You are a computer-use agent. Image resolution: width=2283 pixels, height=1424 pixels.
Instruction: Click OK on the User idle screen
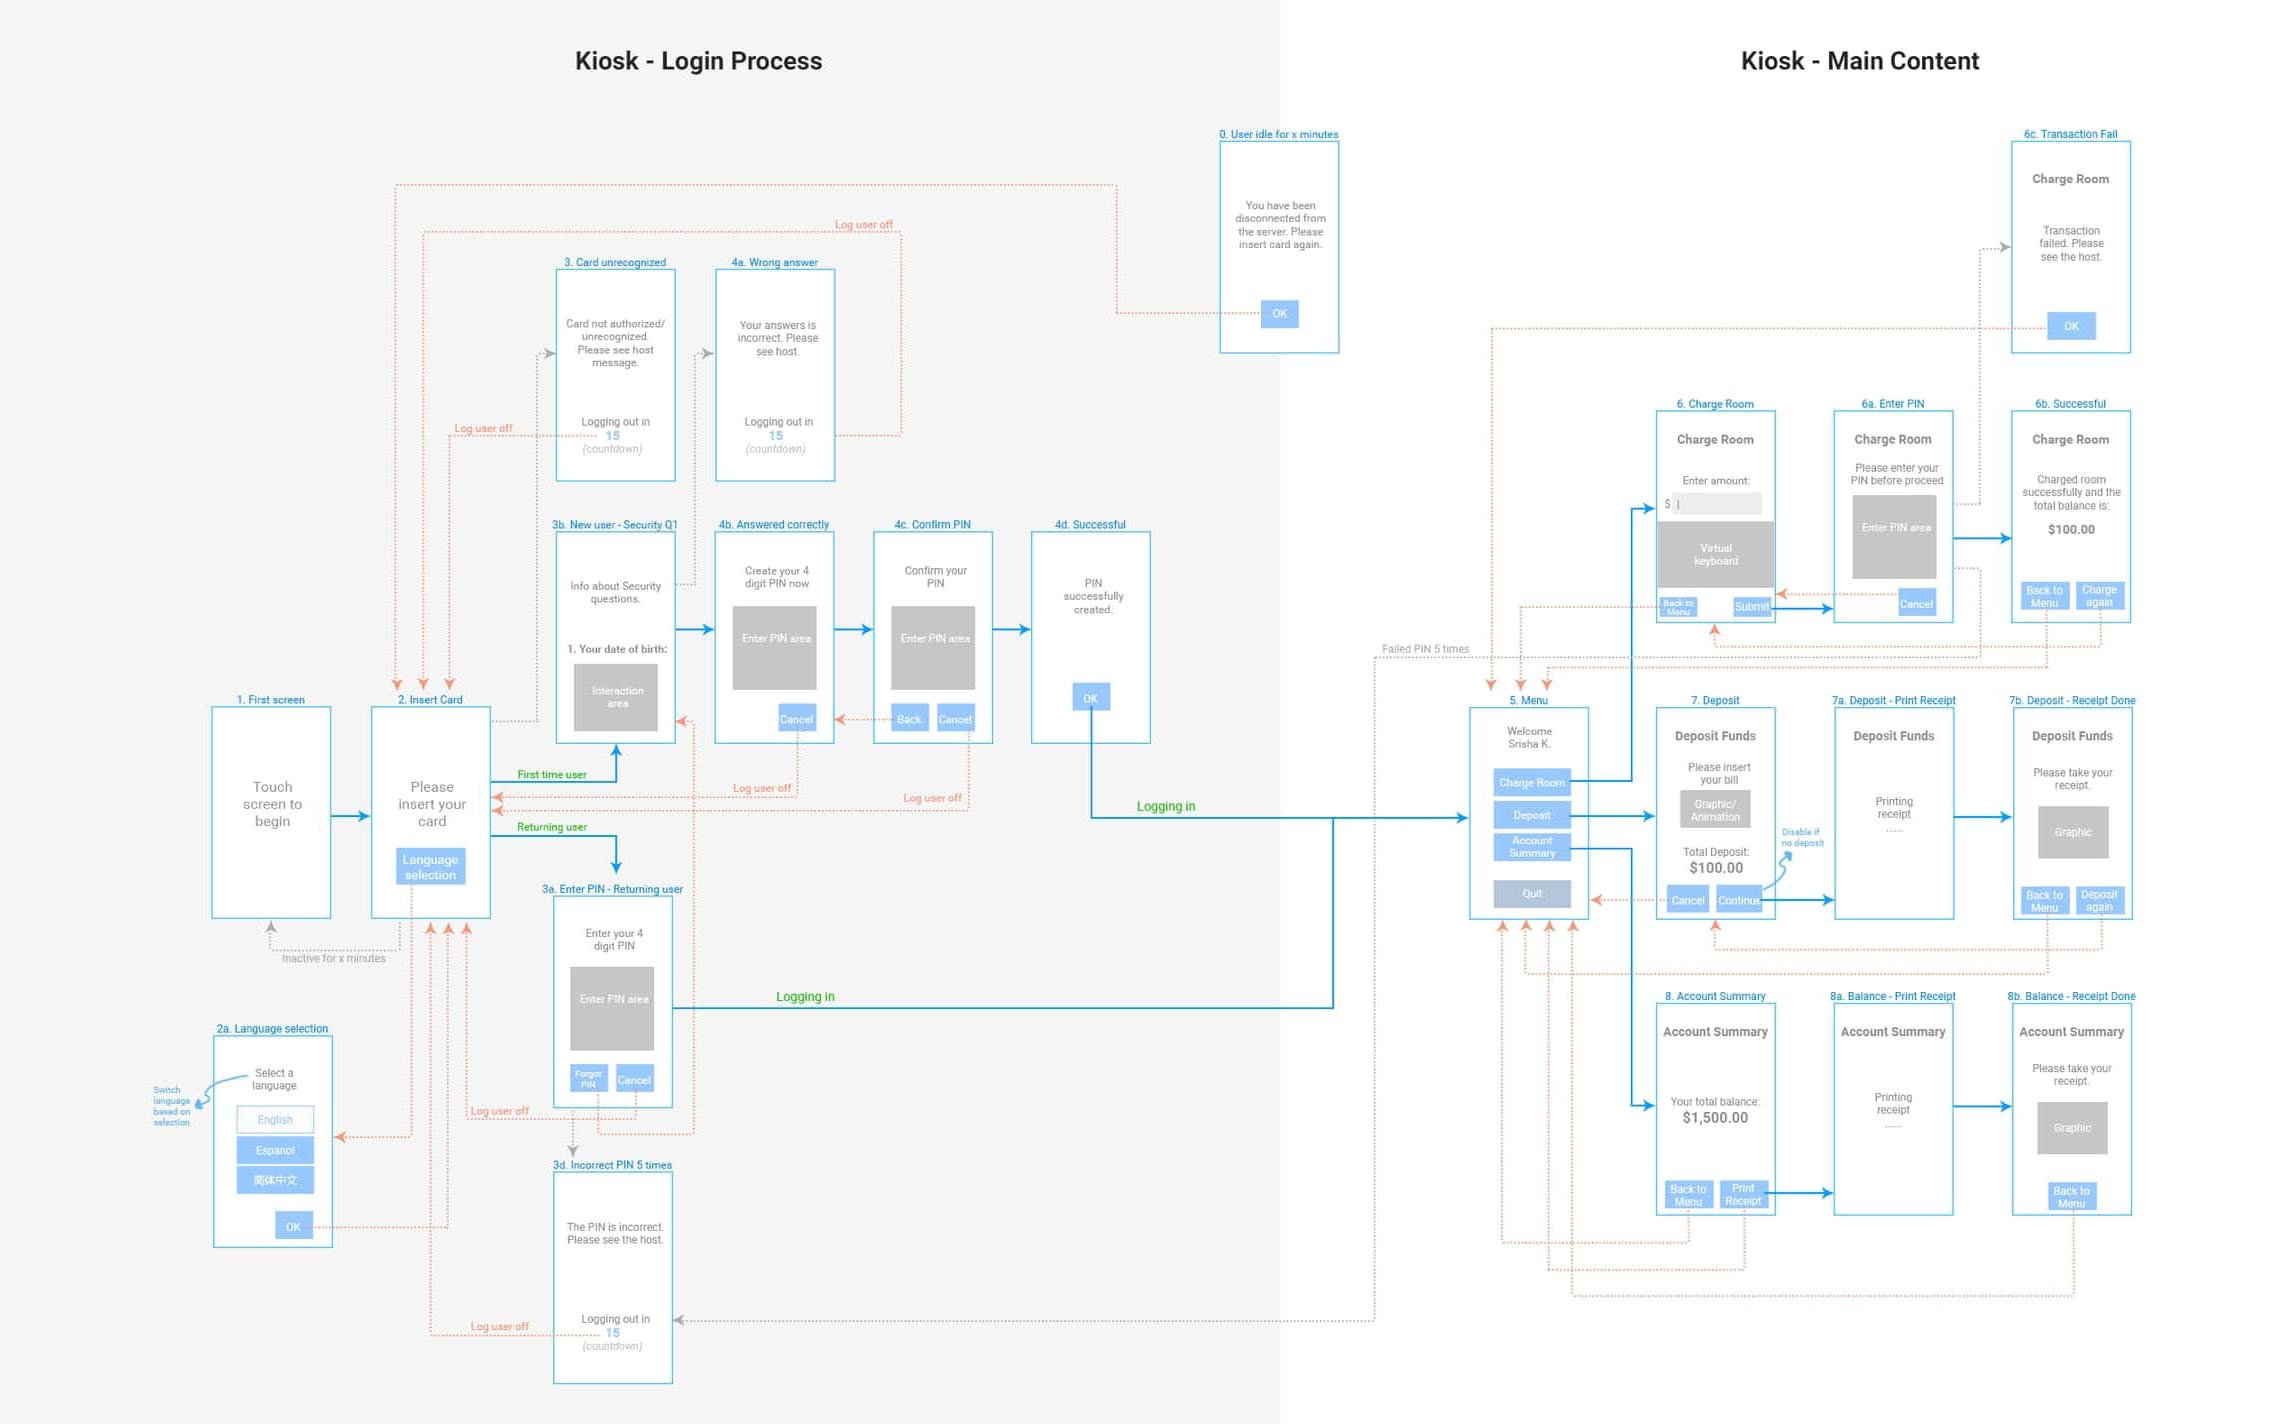tap(1279, 314)
